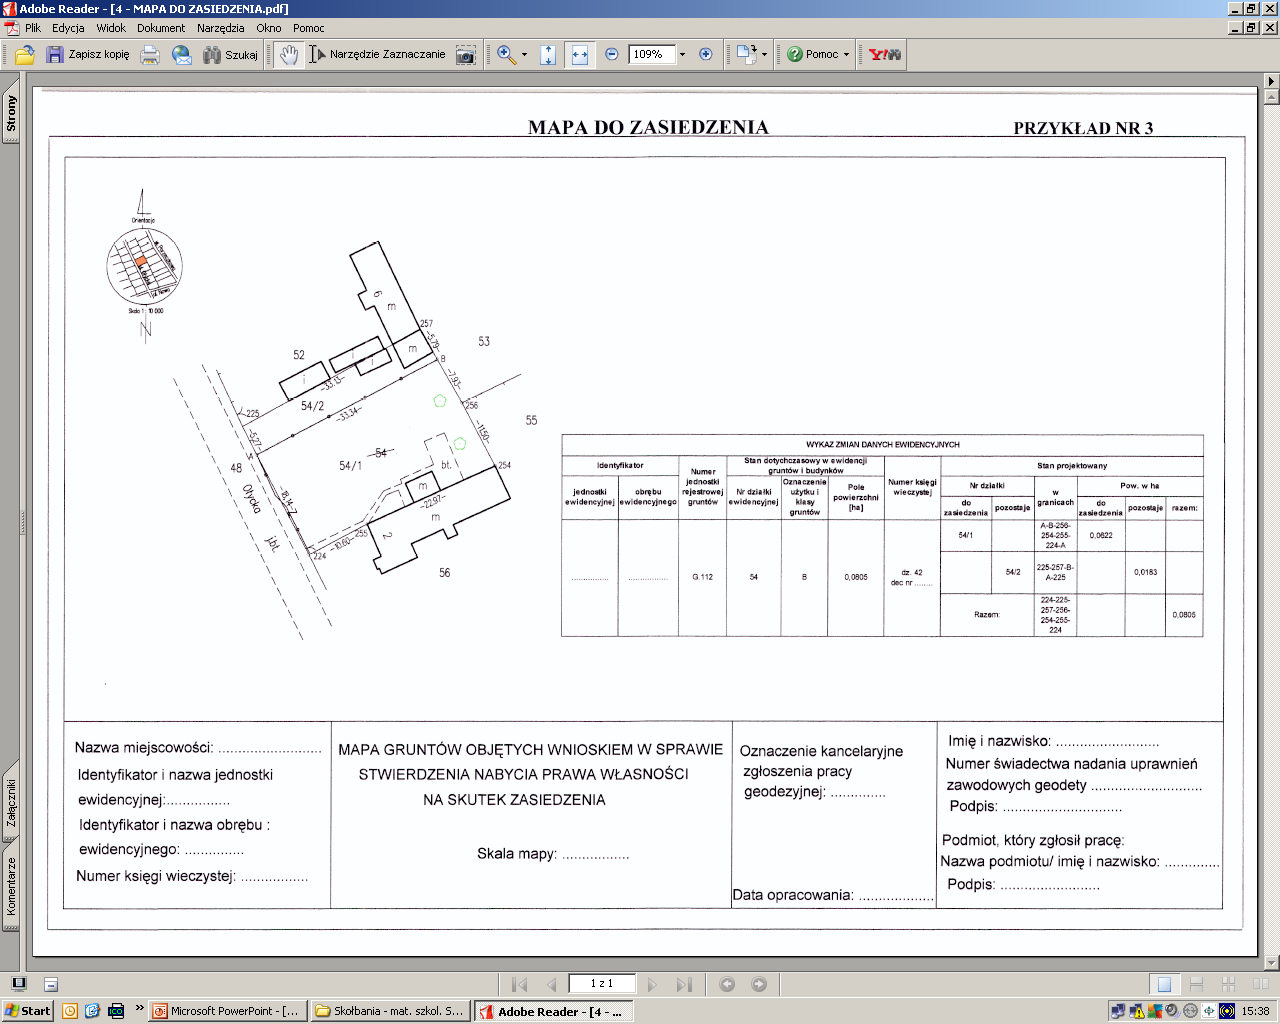Go to previous page button
The image size is (1280, 1024).
[x=551, y=984]
